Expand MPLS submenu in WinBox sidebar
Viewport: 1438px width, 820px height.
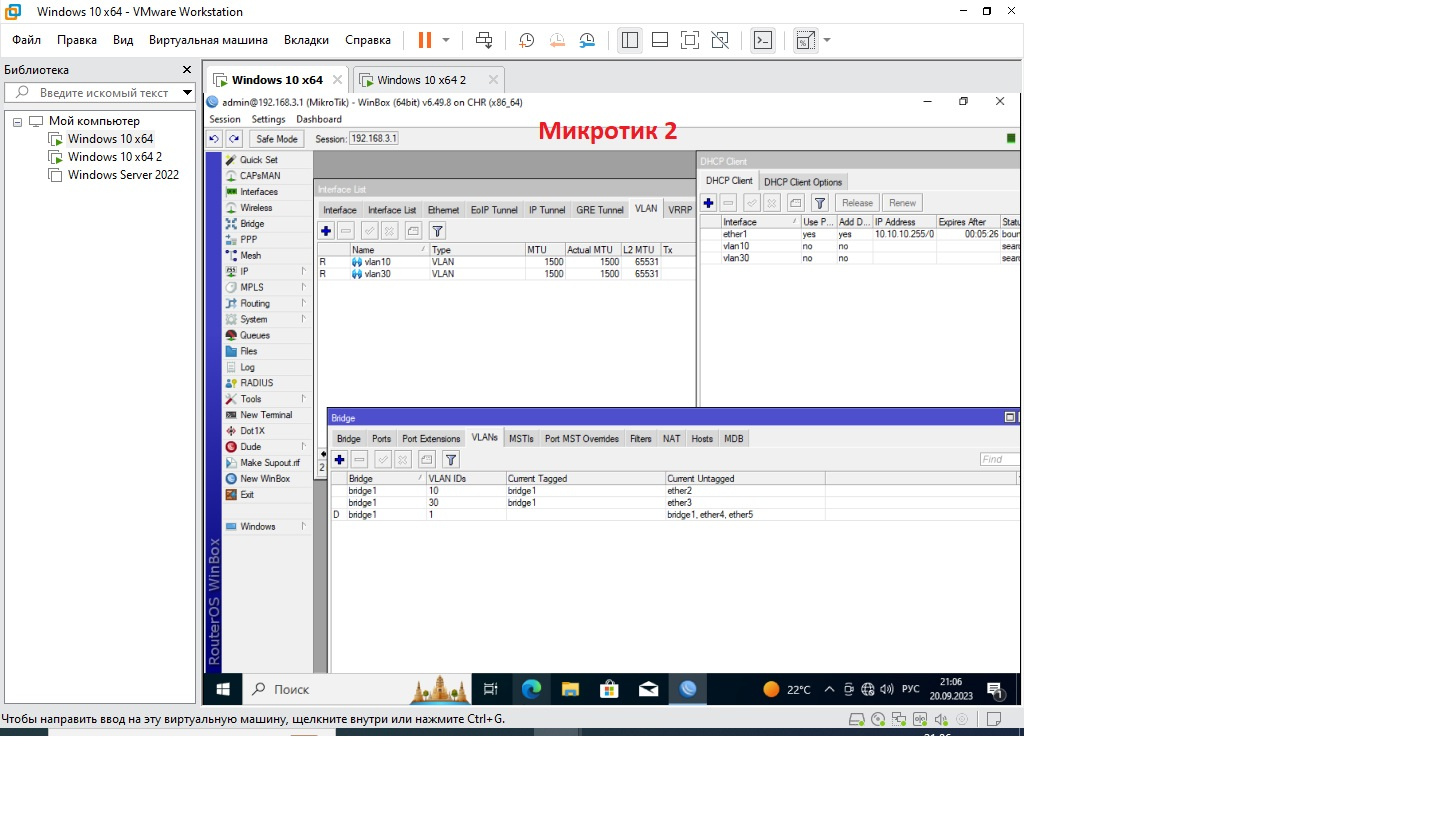point(304,288)
